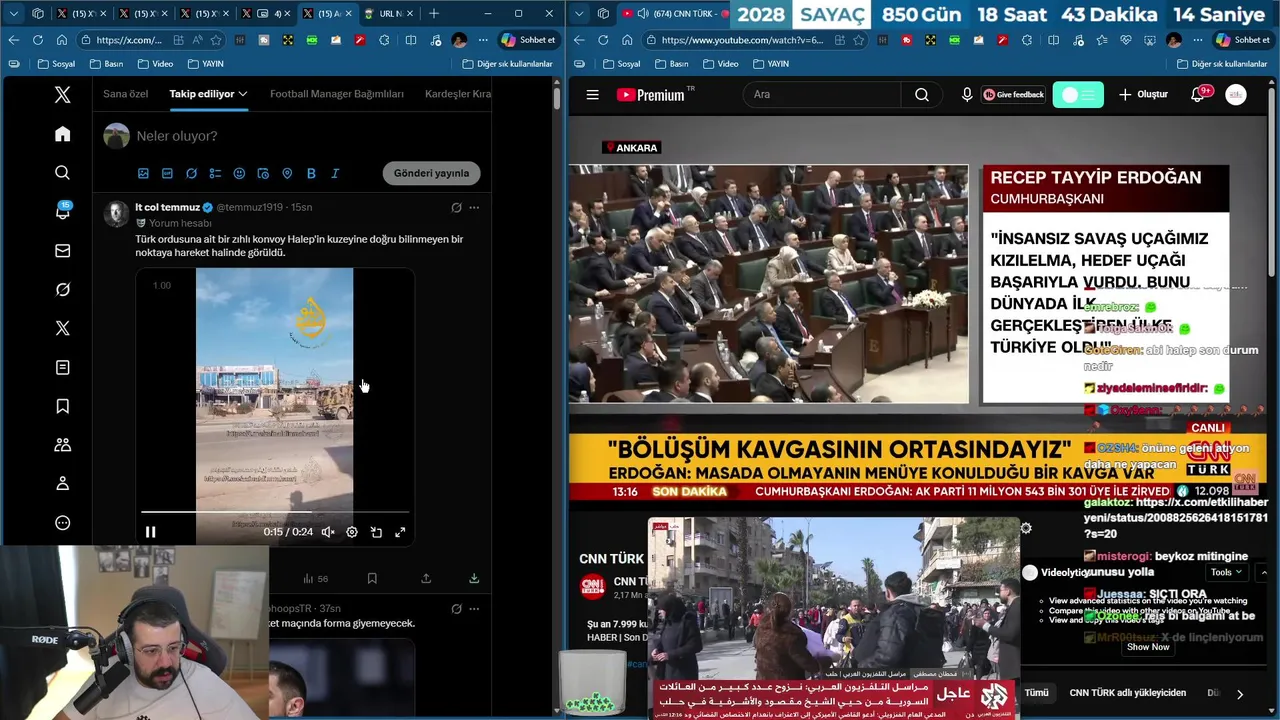1280x720 pixels.
Task: Open Videolytics Tools dropdown
Action: (1225, 572)
